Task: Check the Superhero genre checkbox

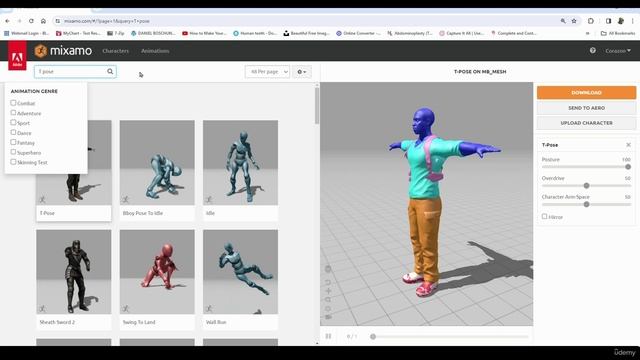Action: tap(13, 152)
